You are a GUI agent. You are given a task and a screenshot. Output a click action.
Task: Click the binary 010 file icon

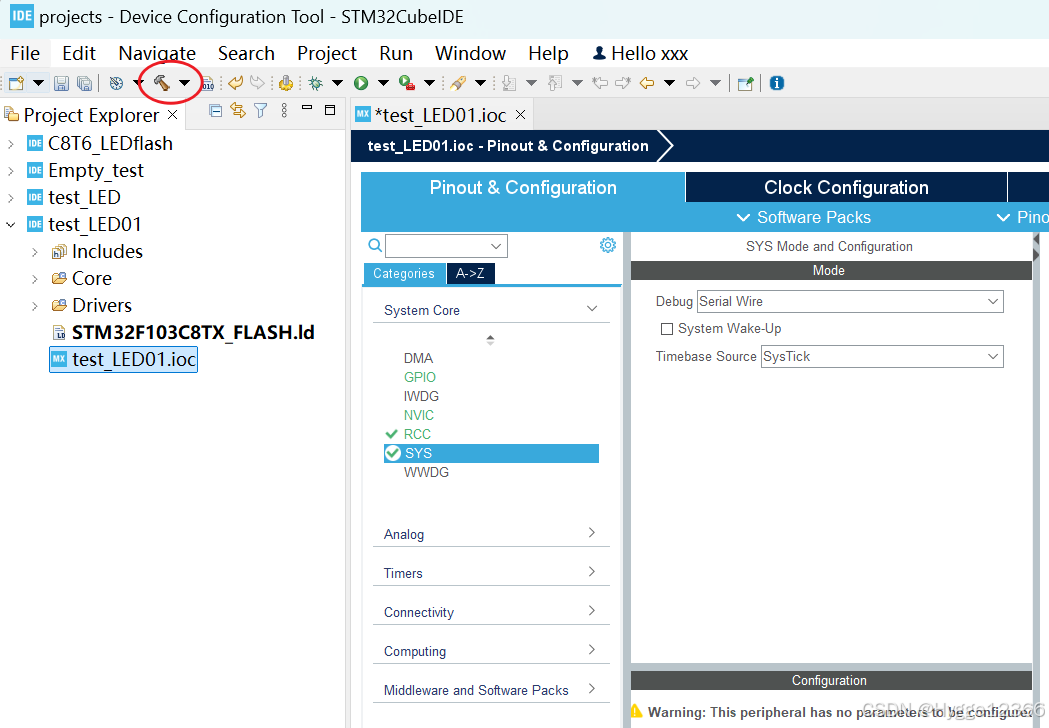pos(208,83)
